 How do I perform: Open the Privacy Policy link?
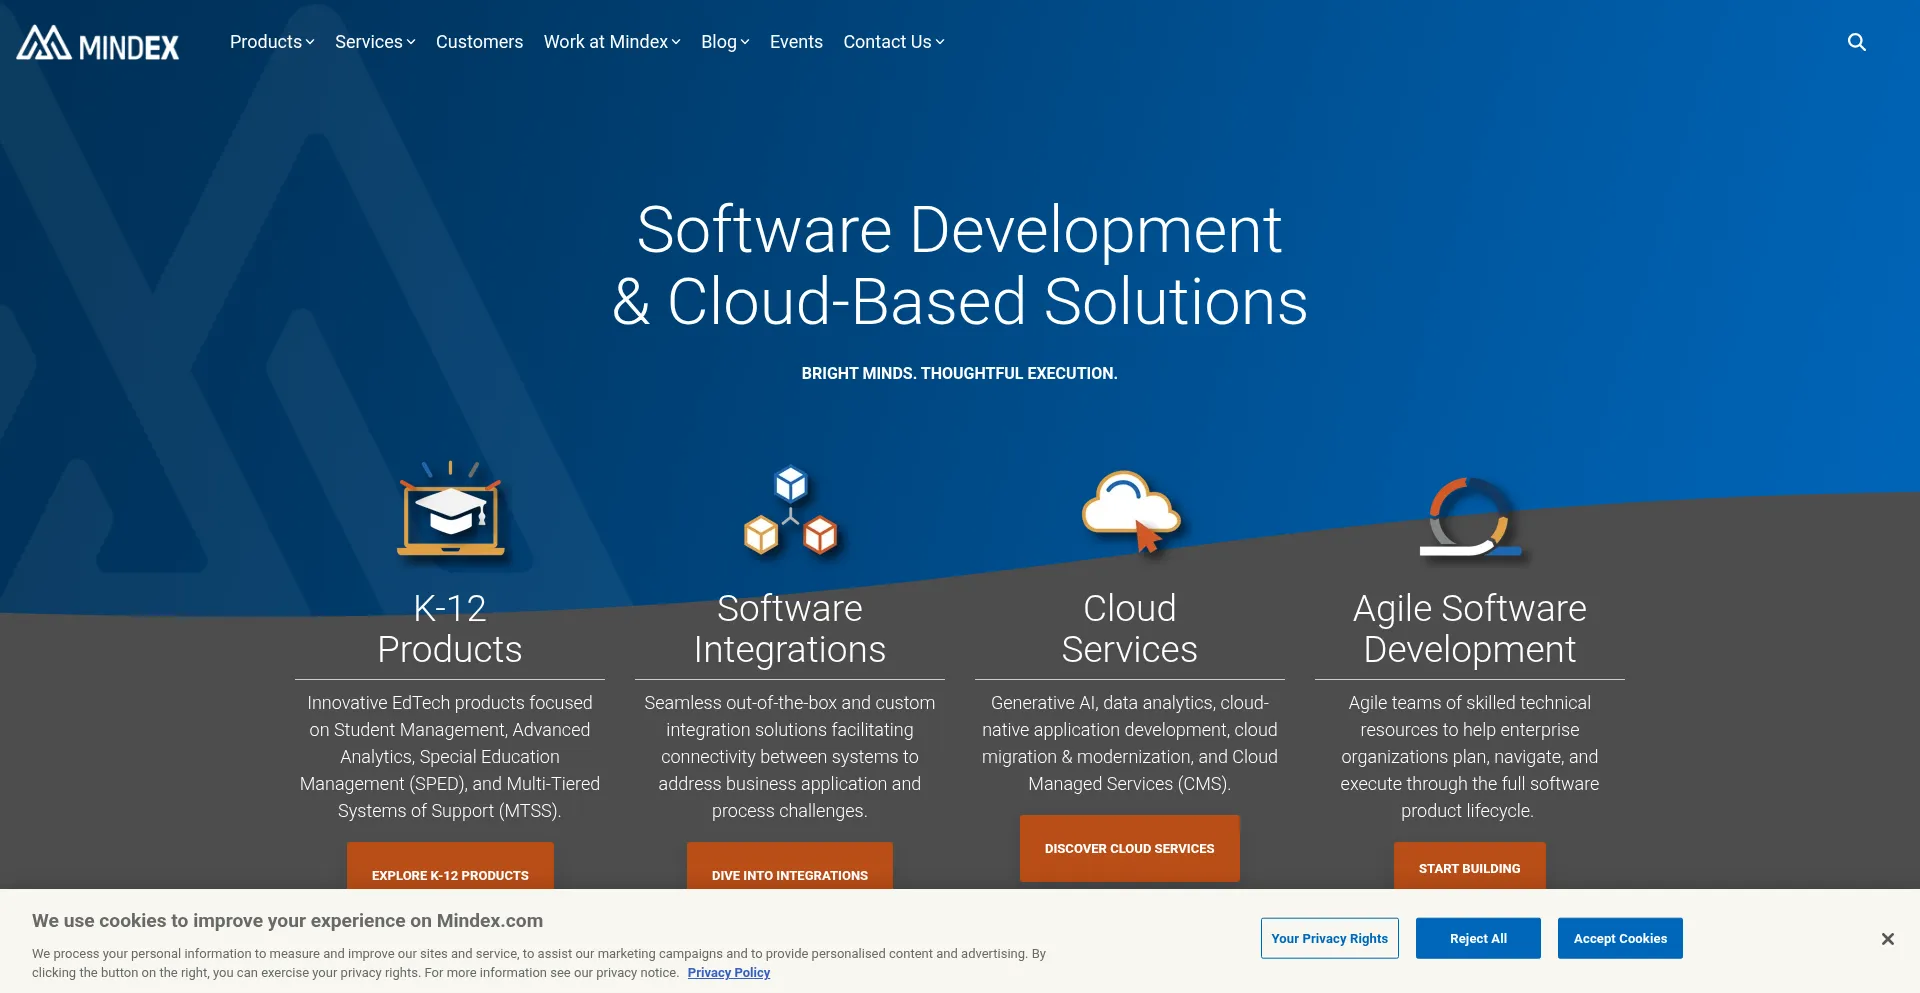coord(728,972)
